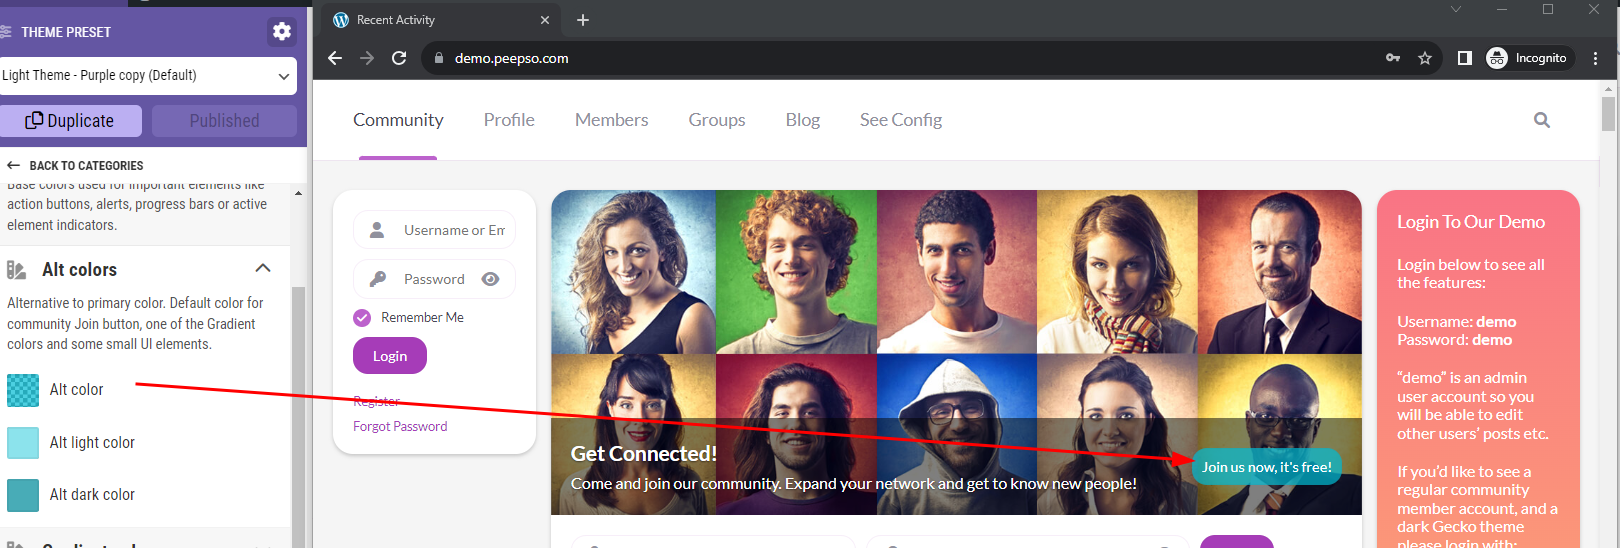Click the site lock icon
The image size is (1620, 548).
point(438,58)
